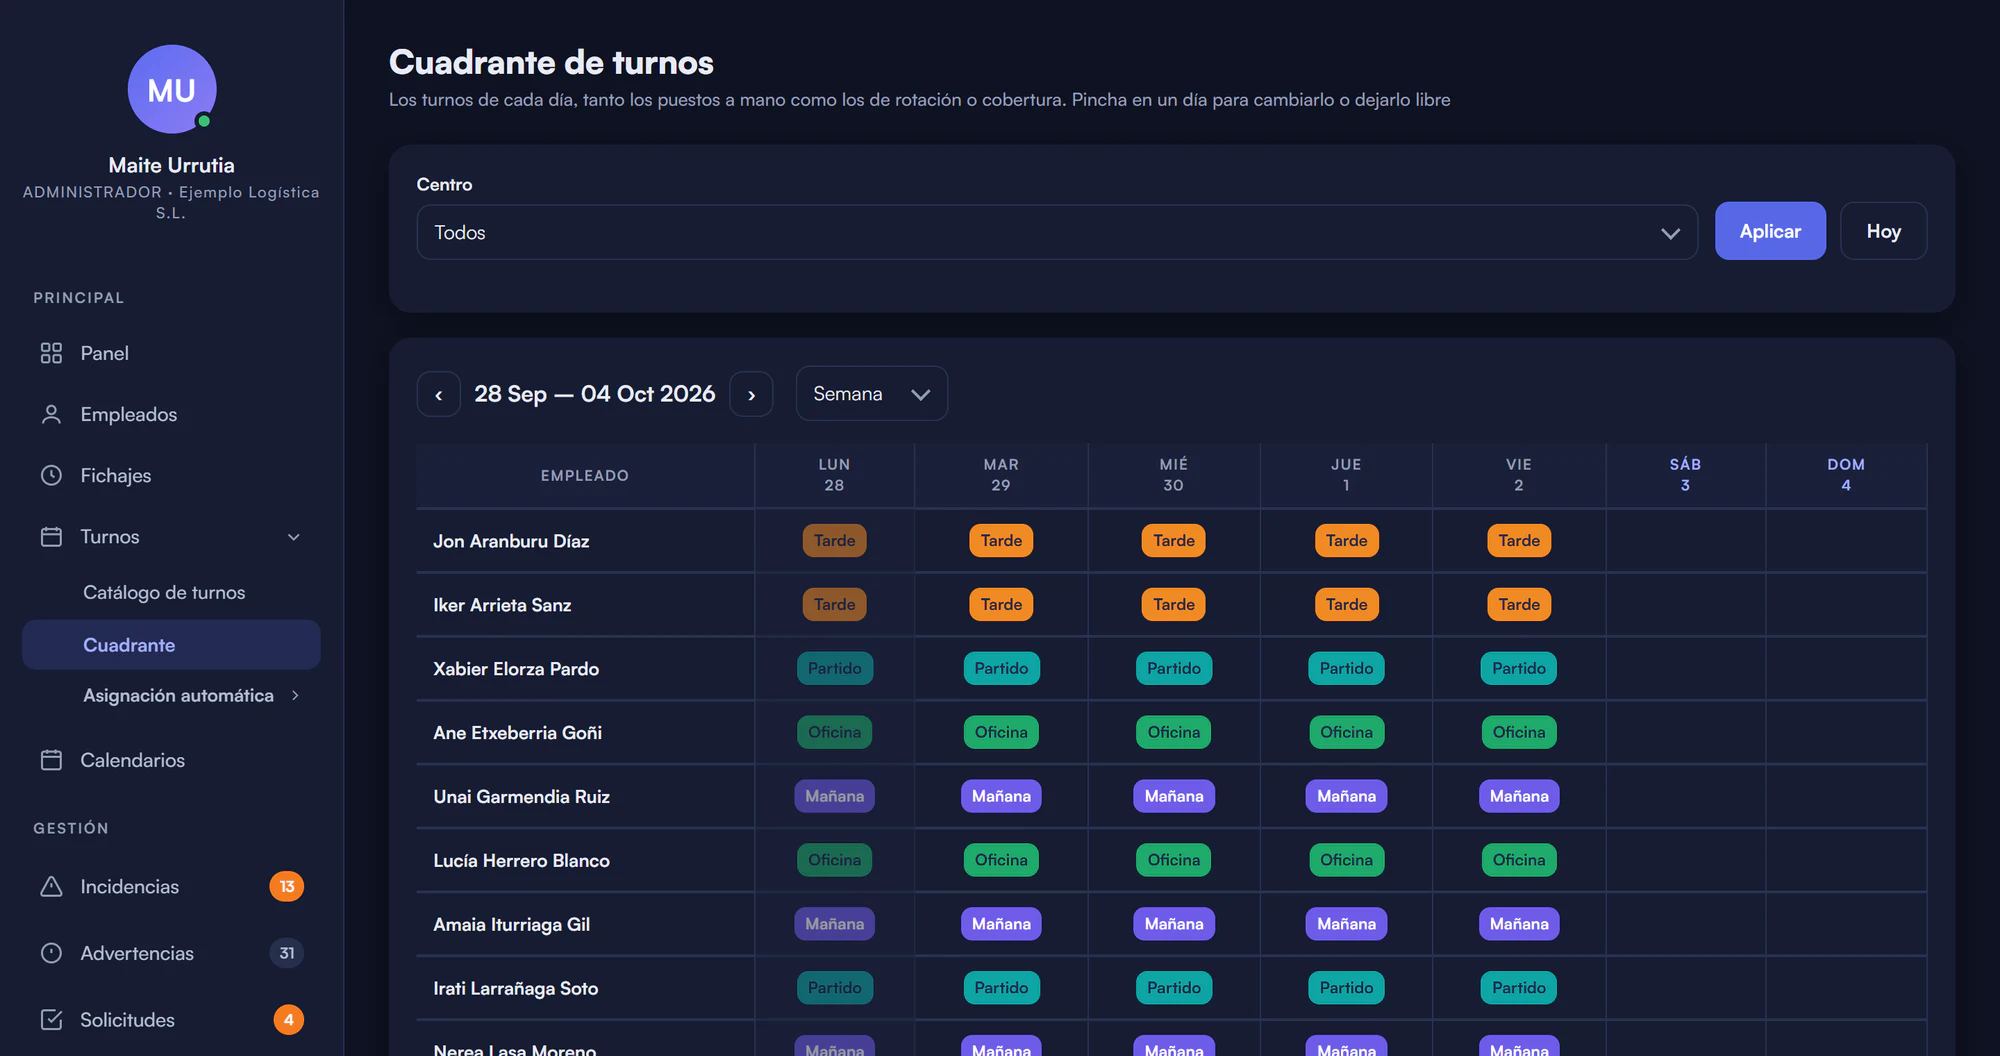The height and width of the screenshot is (1056, 2000).
Task: Click the Calendarios calendar icon
Action: [51, 760]
